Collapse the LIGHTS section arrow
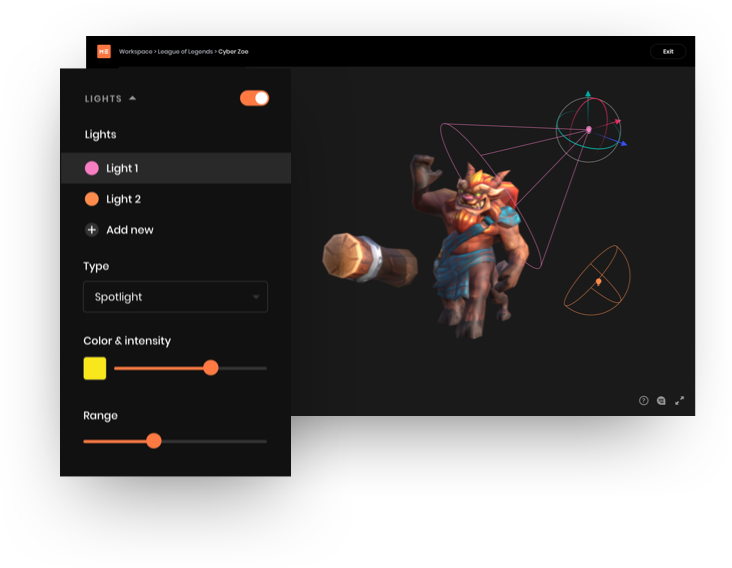The width and height of the screenshot is (732, 568). (133, 98)
